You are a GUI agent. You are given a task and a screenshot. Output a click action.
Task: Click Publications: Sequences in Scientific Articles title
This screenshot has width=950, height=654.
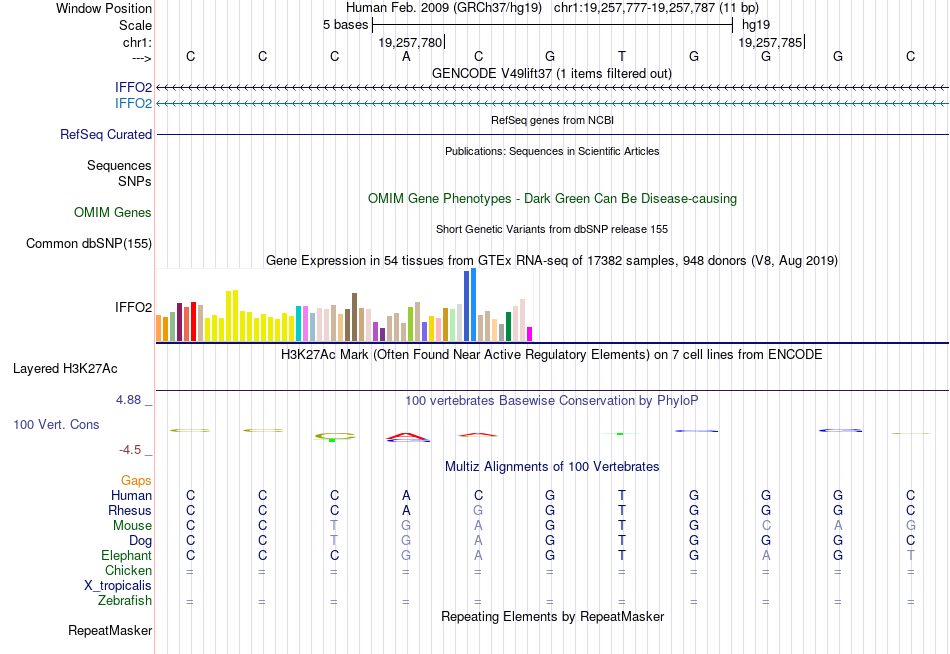pos(552,151)
